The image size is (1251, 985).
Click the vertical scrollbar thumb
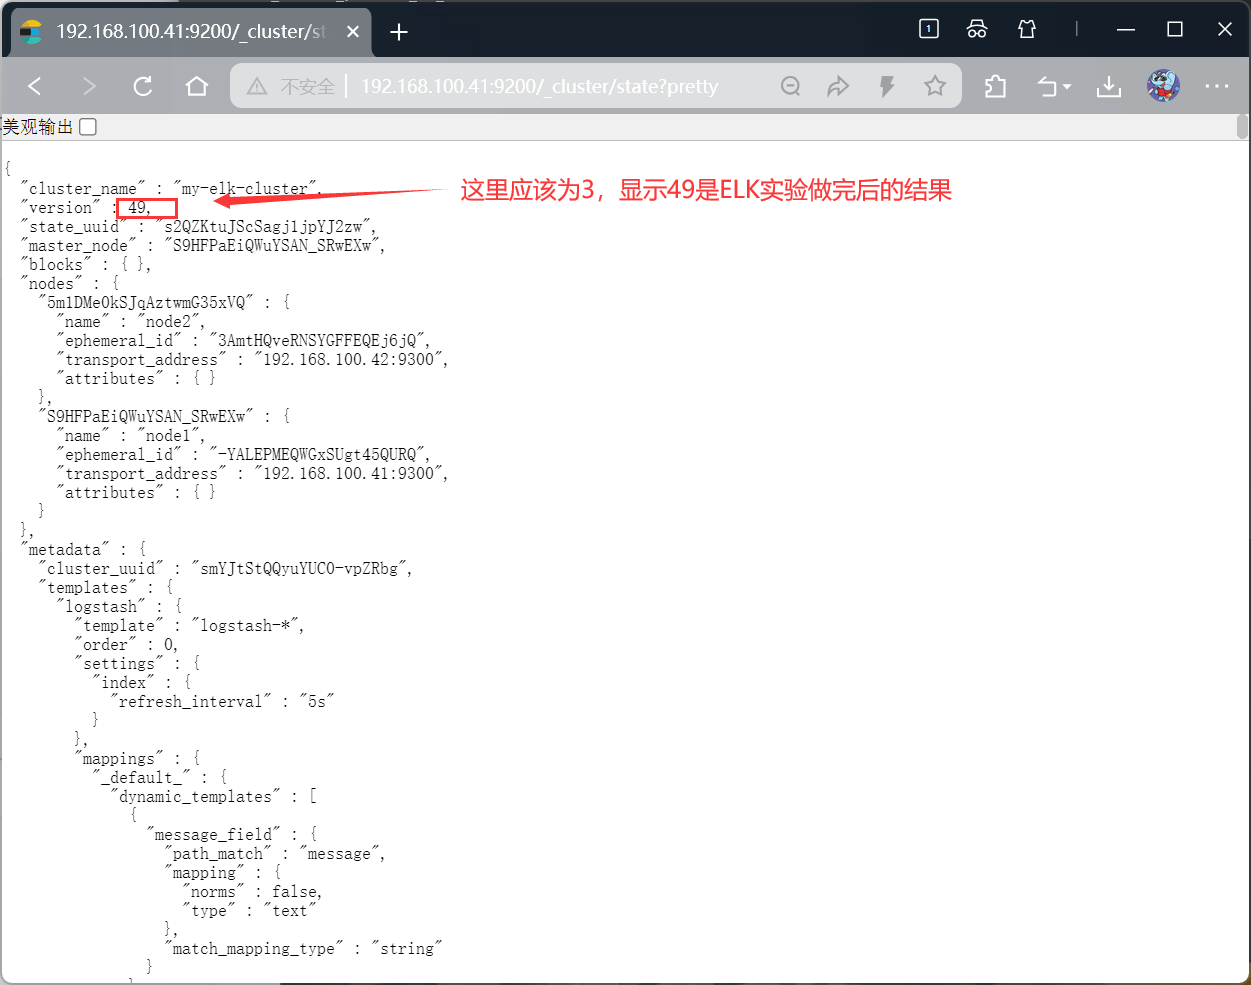pos(1242,127)
